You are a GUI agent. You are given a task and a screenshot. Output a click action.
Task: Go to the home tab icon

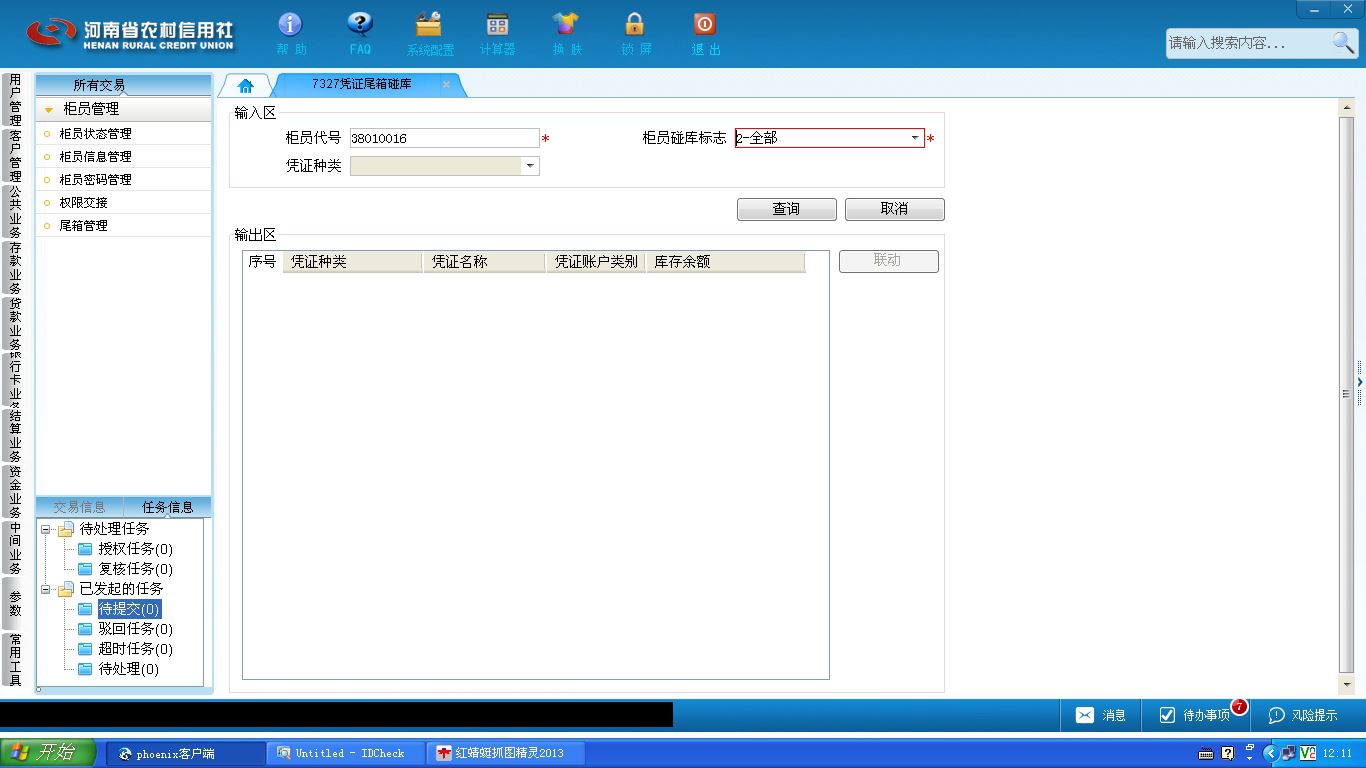(245, 85)
